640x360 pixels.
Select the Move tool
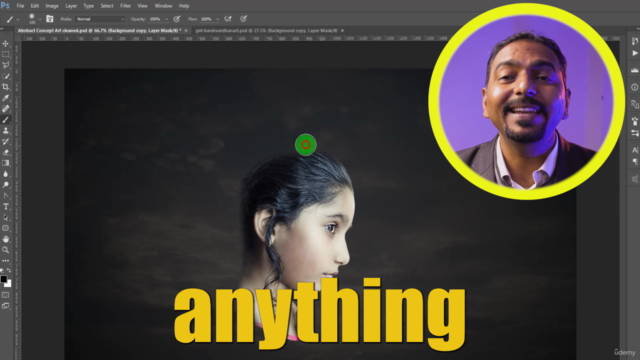[x=5, y=44]
